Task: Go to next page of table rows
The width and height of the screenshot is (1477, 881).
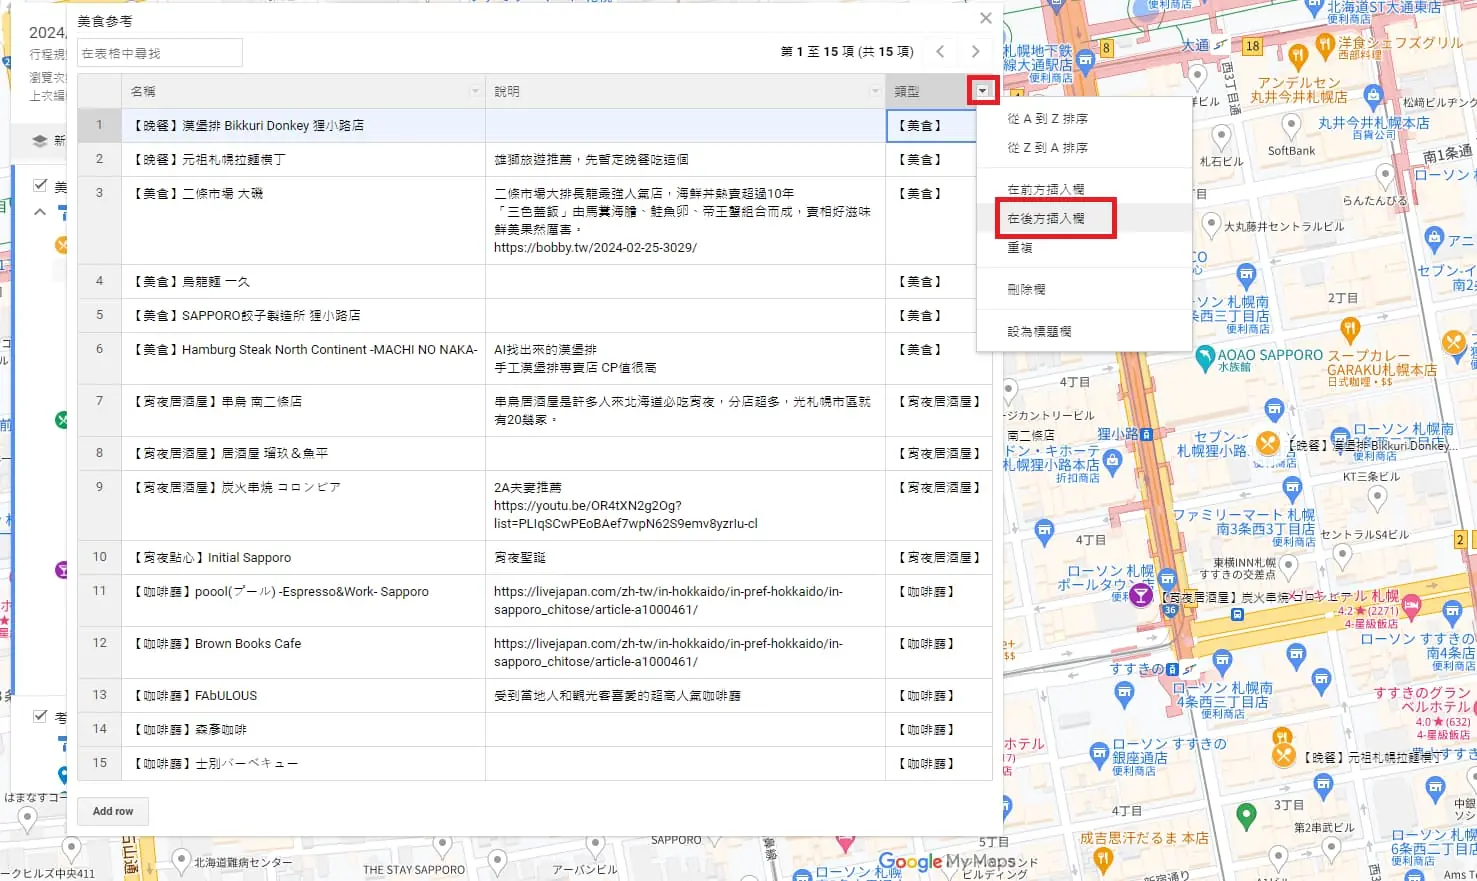Action: [x=975, y=51]
